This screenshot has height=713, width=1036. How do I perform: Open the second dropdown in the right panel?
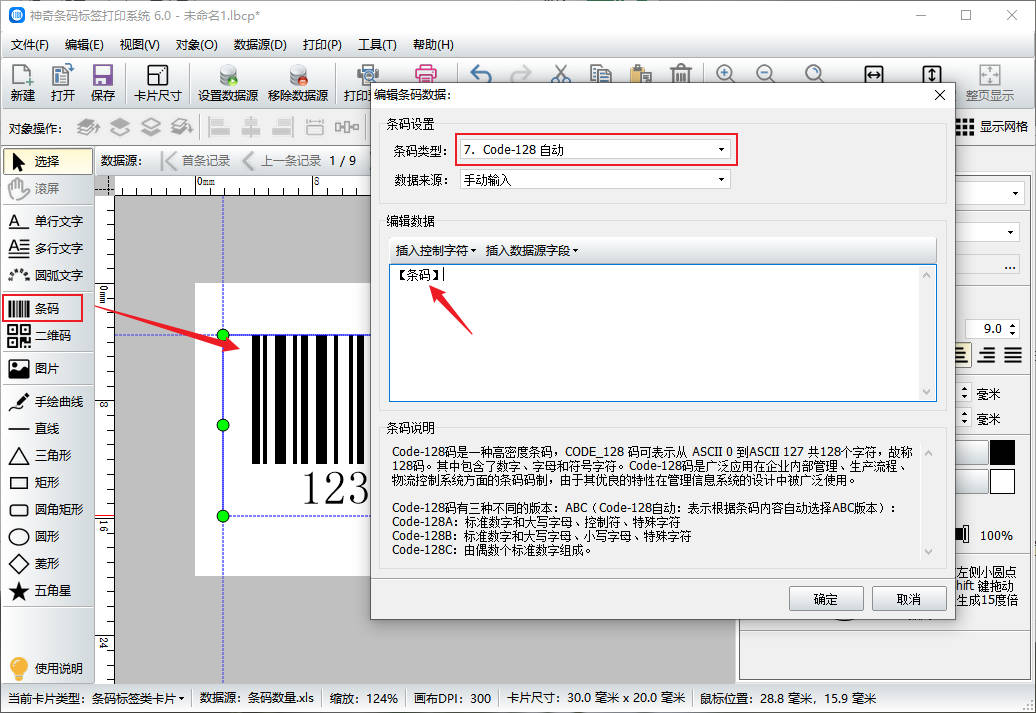[1010, 233]
